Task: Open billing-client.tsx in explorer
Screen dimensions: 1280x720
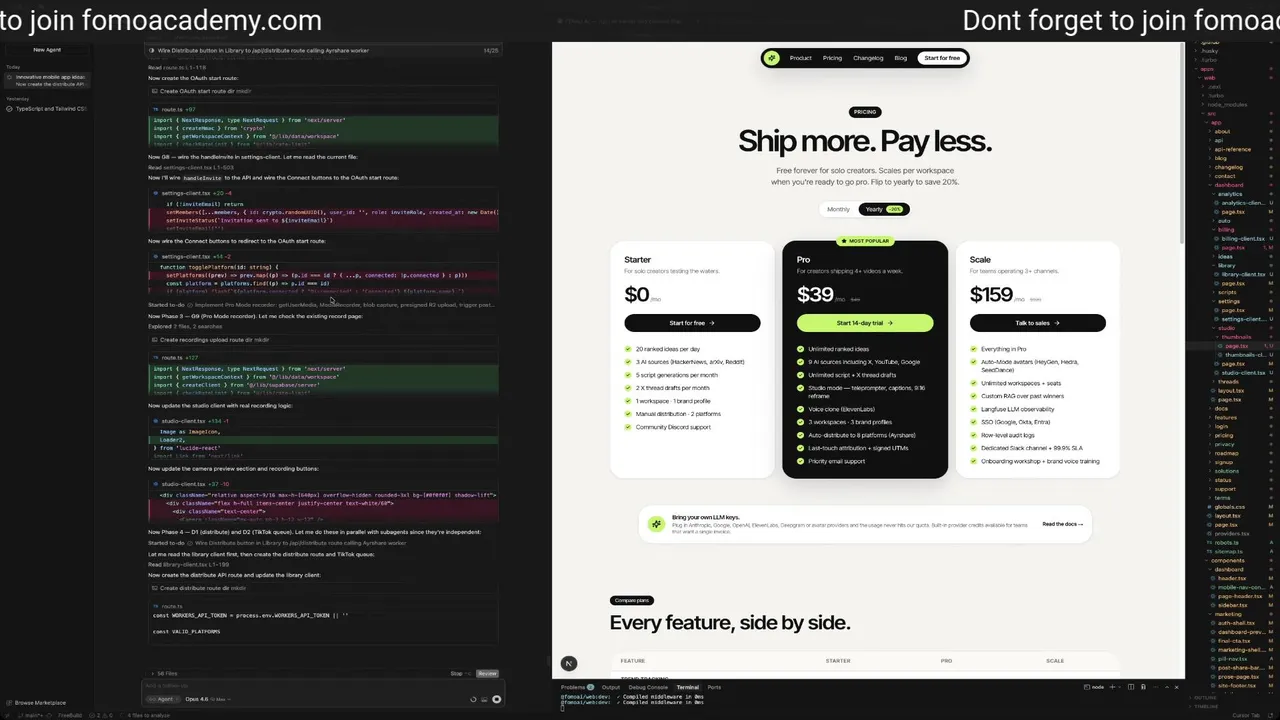Action: coord(1243,238)
